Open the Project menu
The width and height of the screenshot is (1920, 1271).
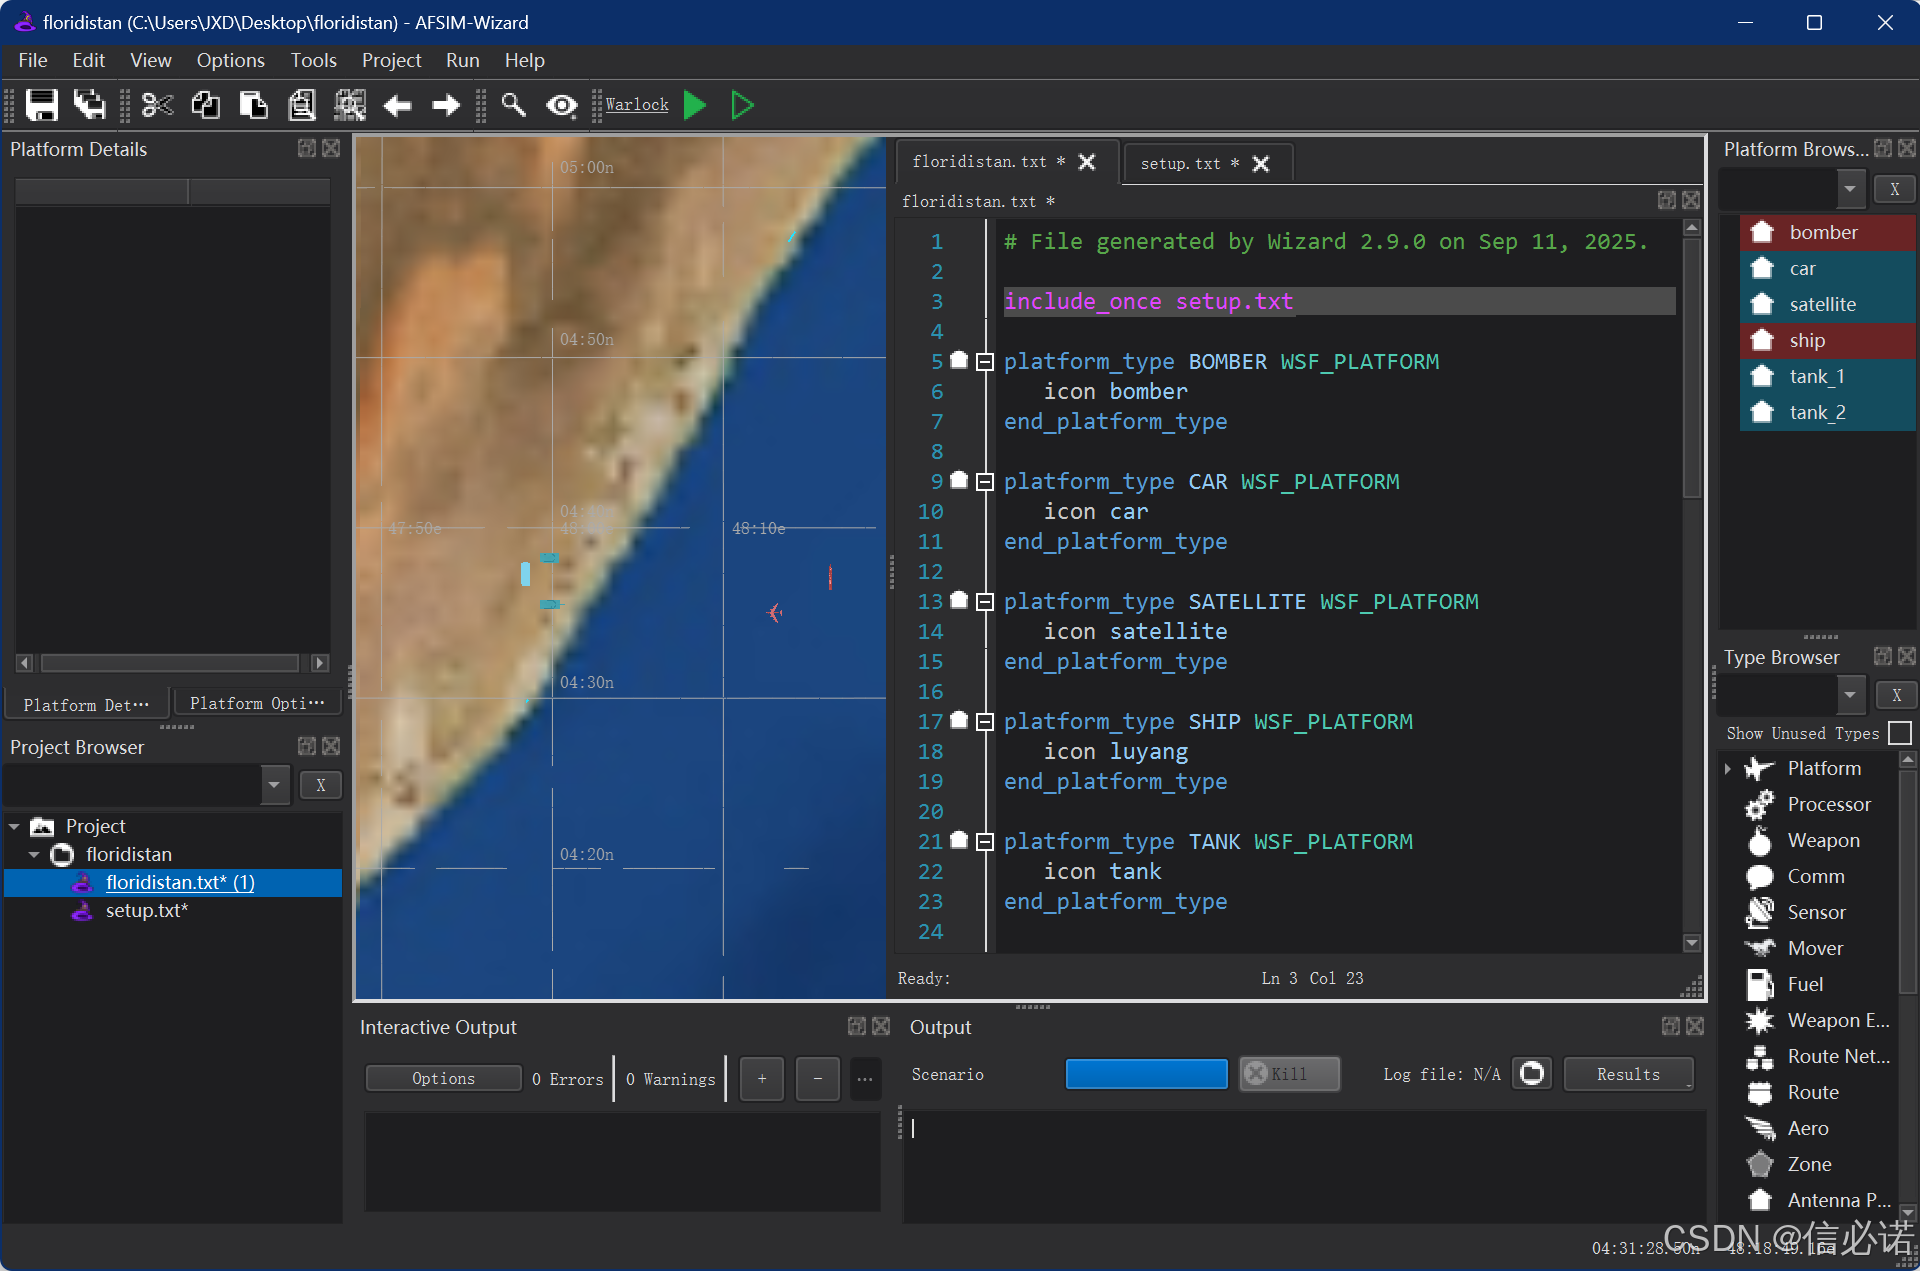(x=391, y=60)
